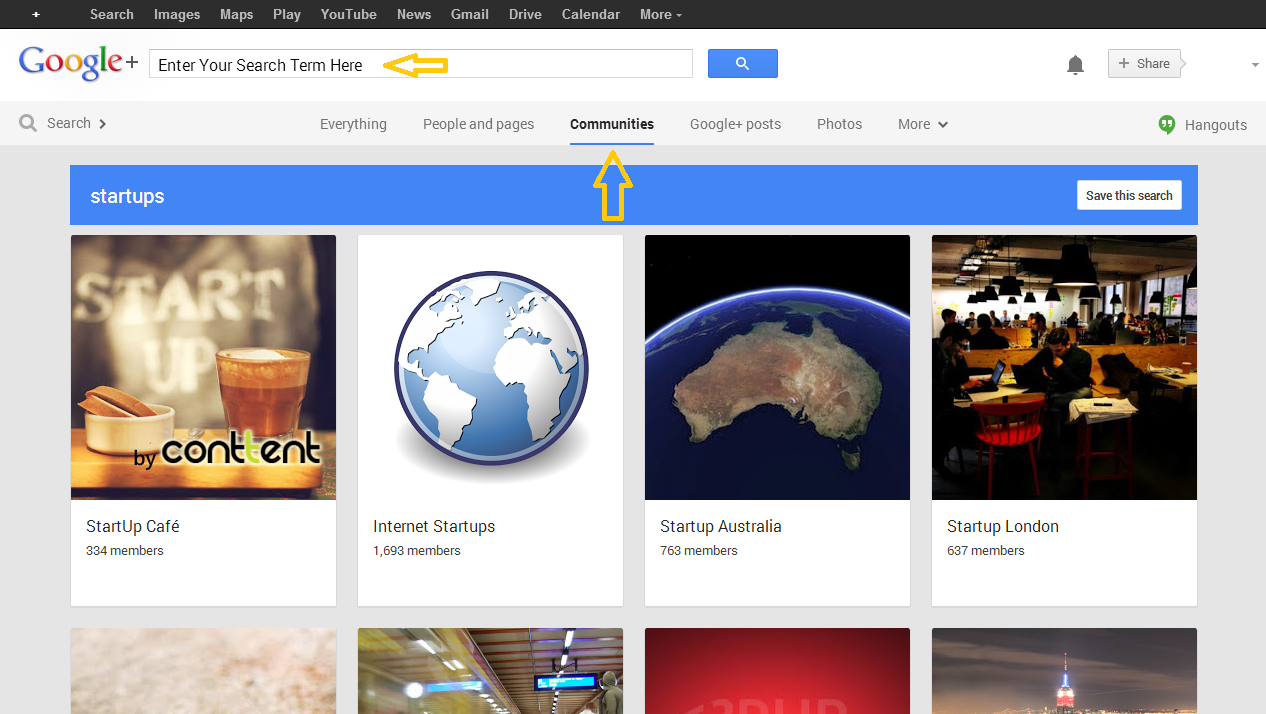Viewport: 1266px width, 714px height.
Task: Click the Hangouts label
Action: point(1216,125)
